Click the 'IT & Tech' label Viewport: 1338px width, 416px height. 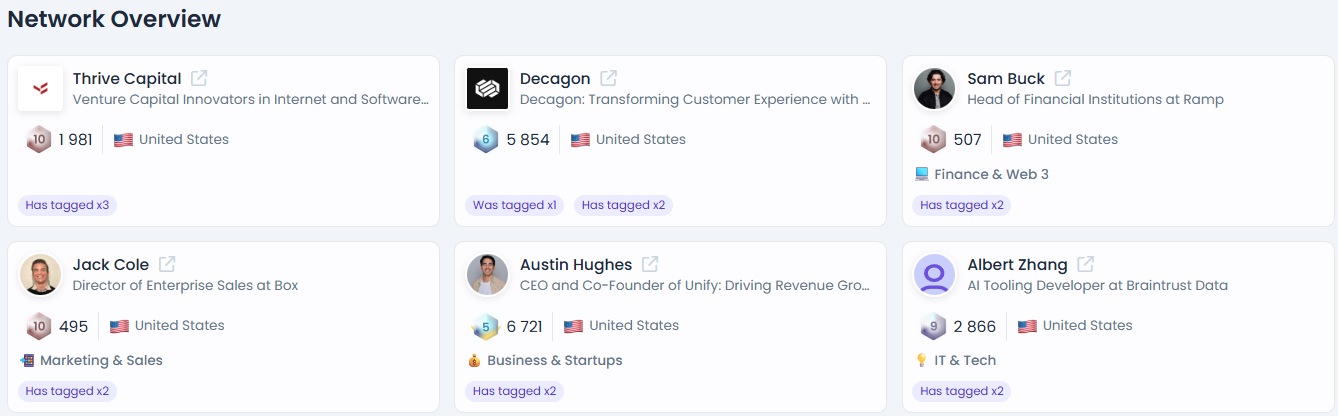(x=965, y=360)
